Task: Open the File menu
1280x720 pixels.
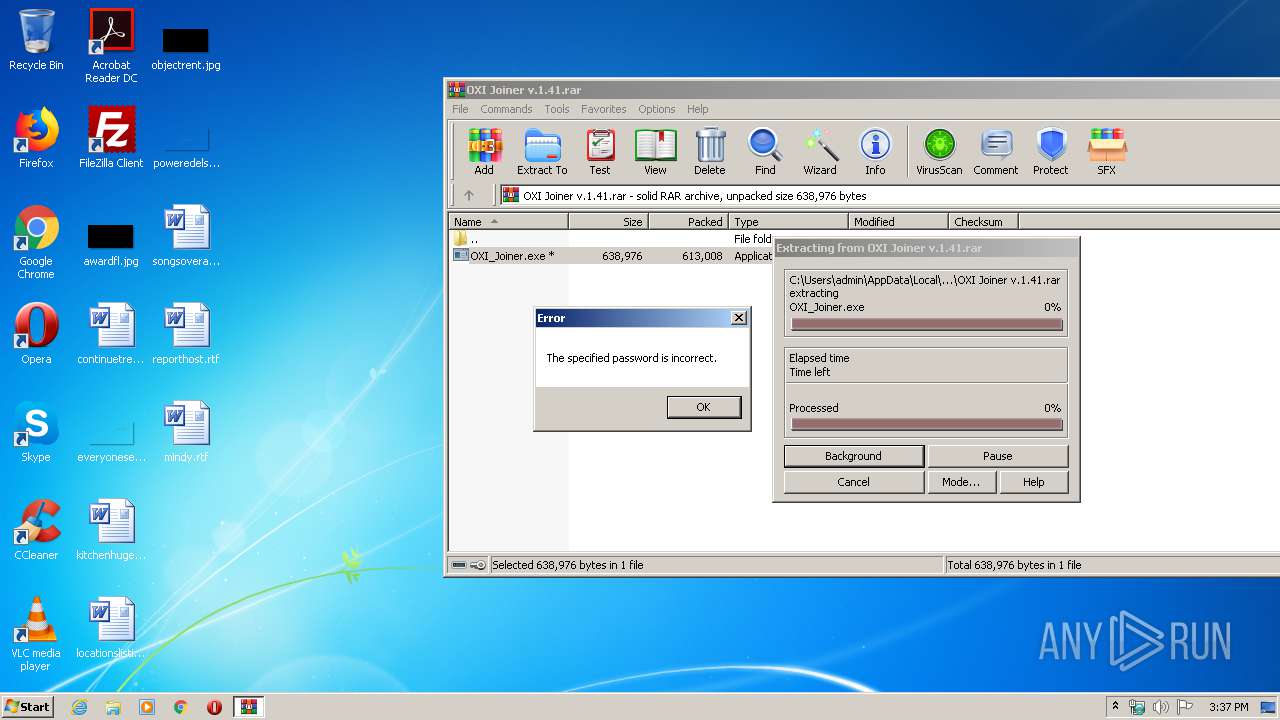Action: point(460,109)
